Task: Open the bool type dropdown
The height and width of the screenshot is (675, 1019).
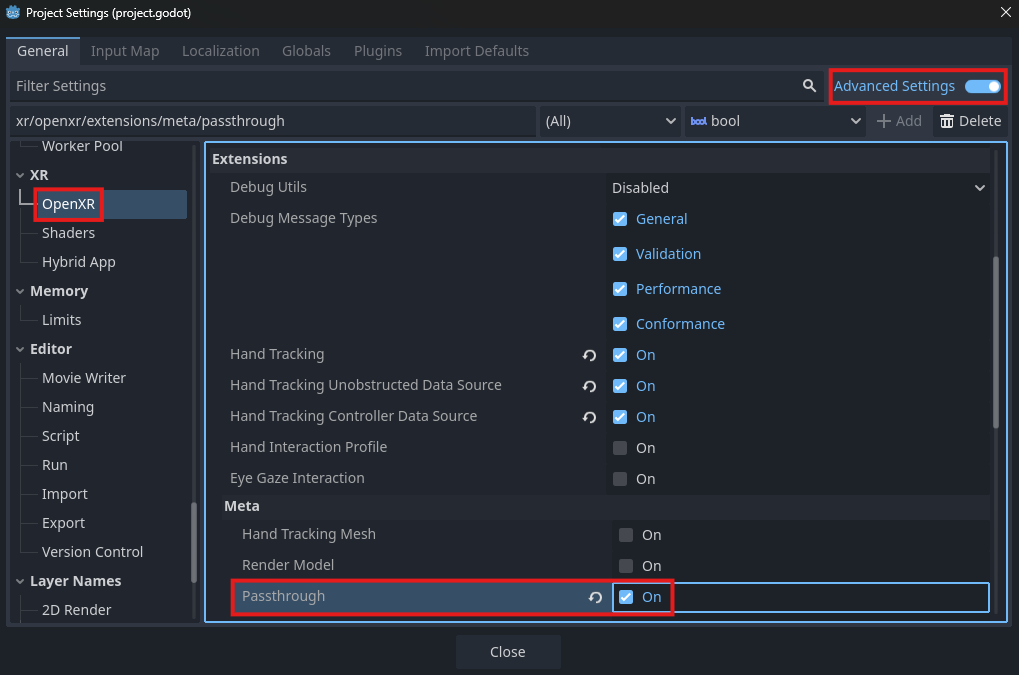Action: 775,121
